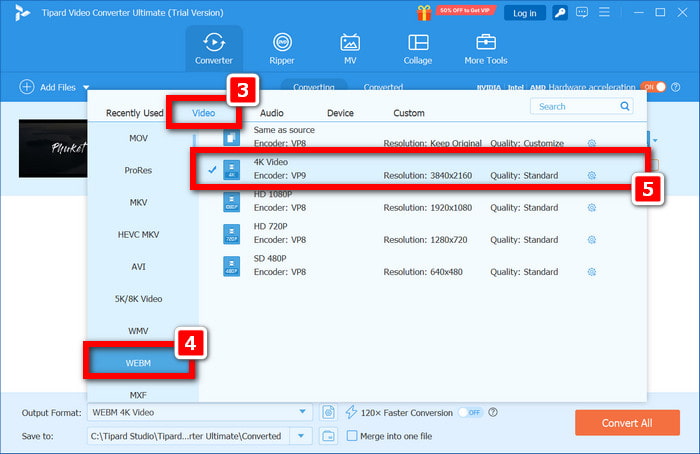Click the Convert All button

coord(627,423)
